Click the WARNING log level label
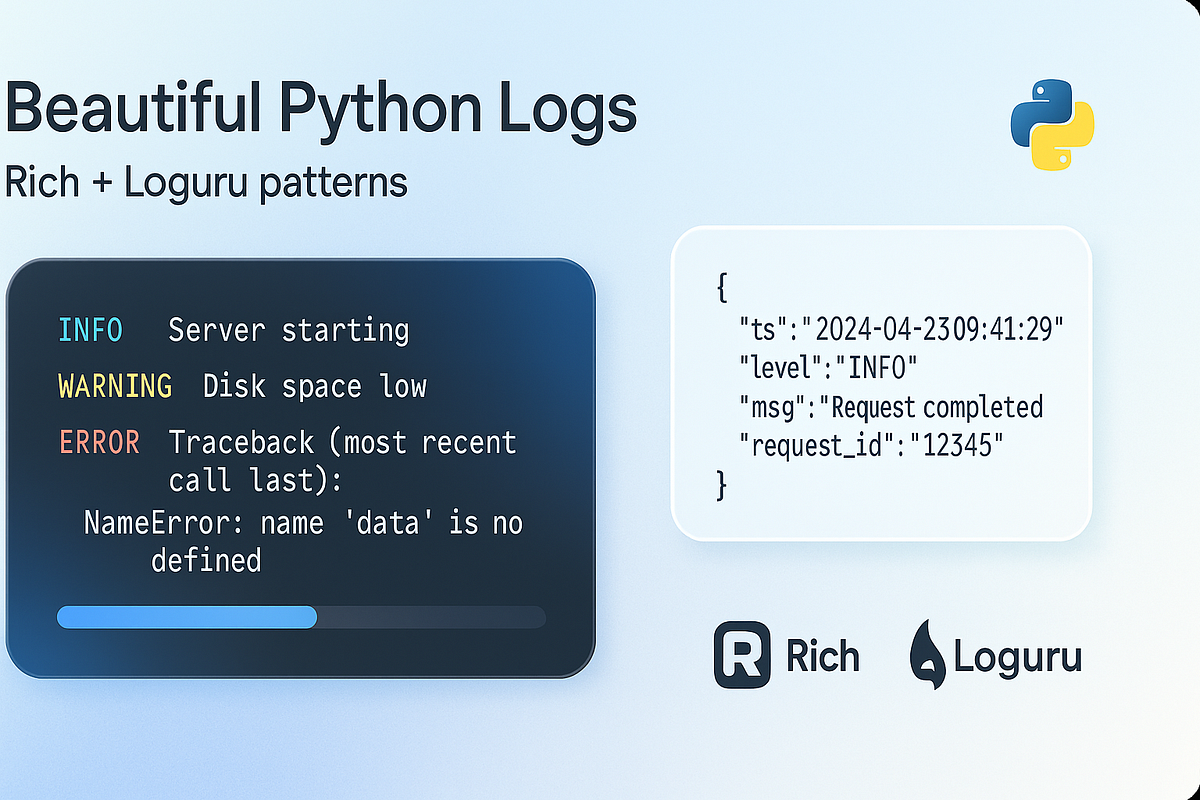 pyautogui.click(x=115, y=386)
